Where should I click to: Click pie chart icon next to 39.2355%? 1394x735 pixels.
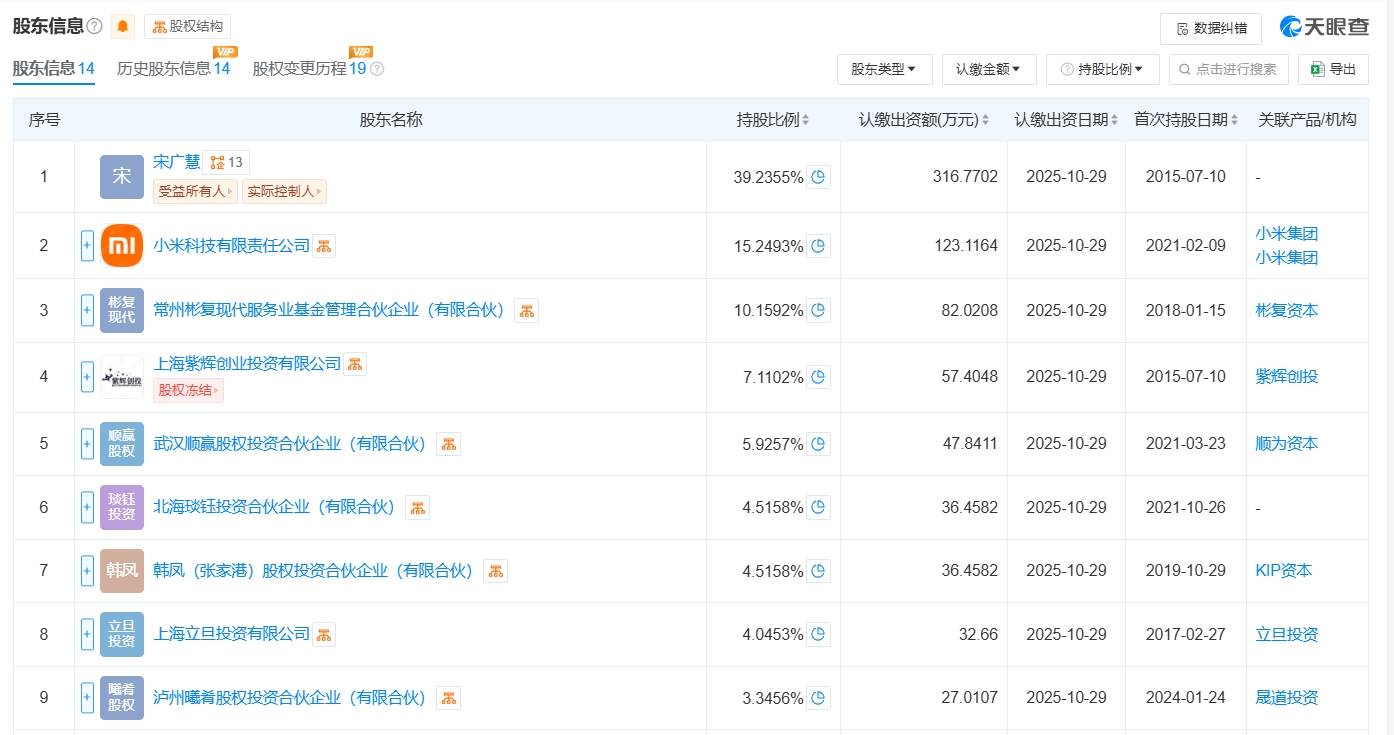[819, 177]
